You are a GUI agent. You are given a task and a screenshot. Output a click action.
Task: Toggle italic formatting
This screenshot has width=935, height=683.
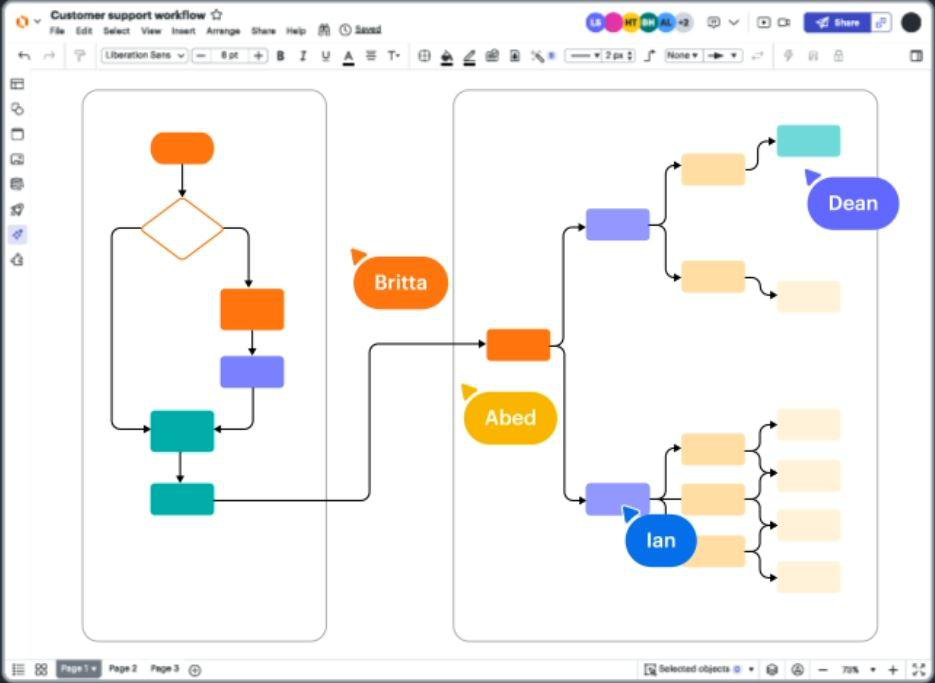303,56
